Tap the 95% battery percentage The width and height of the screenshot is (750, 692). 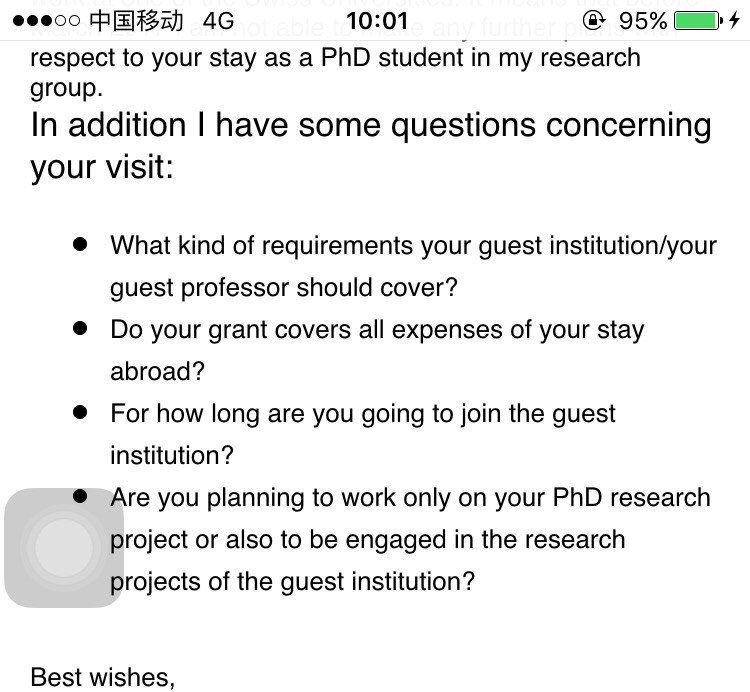point(643,21)
